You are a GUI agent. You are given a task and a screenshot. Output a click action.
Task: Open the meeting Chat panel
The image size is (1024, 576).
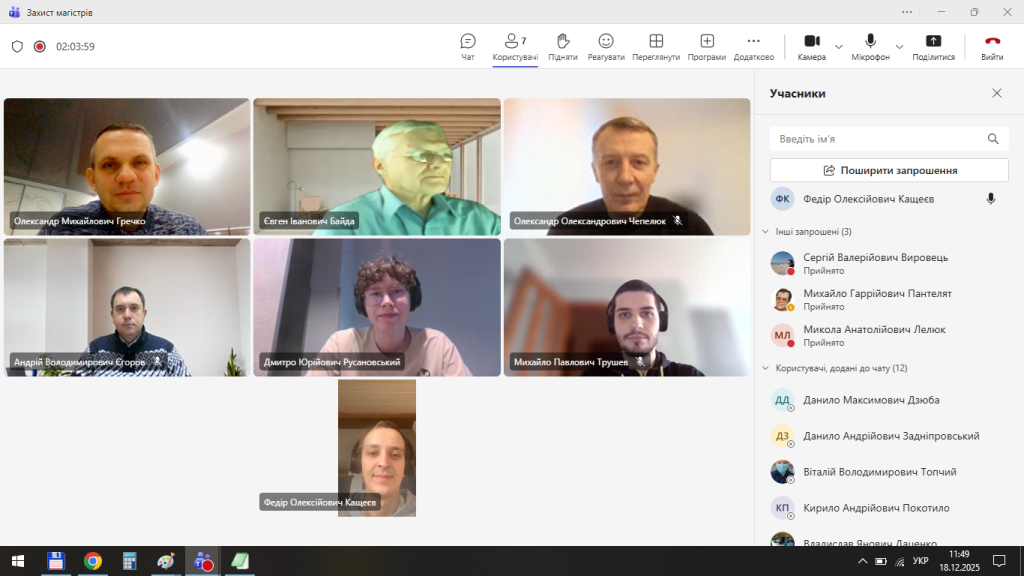468,47
